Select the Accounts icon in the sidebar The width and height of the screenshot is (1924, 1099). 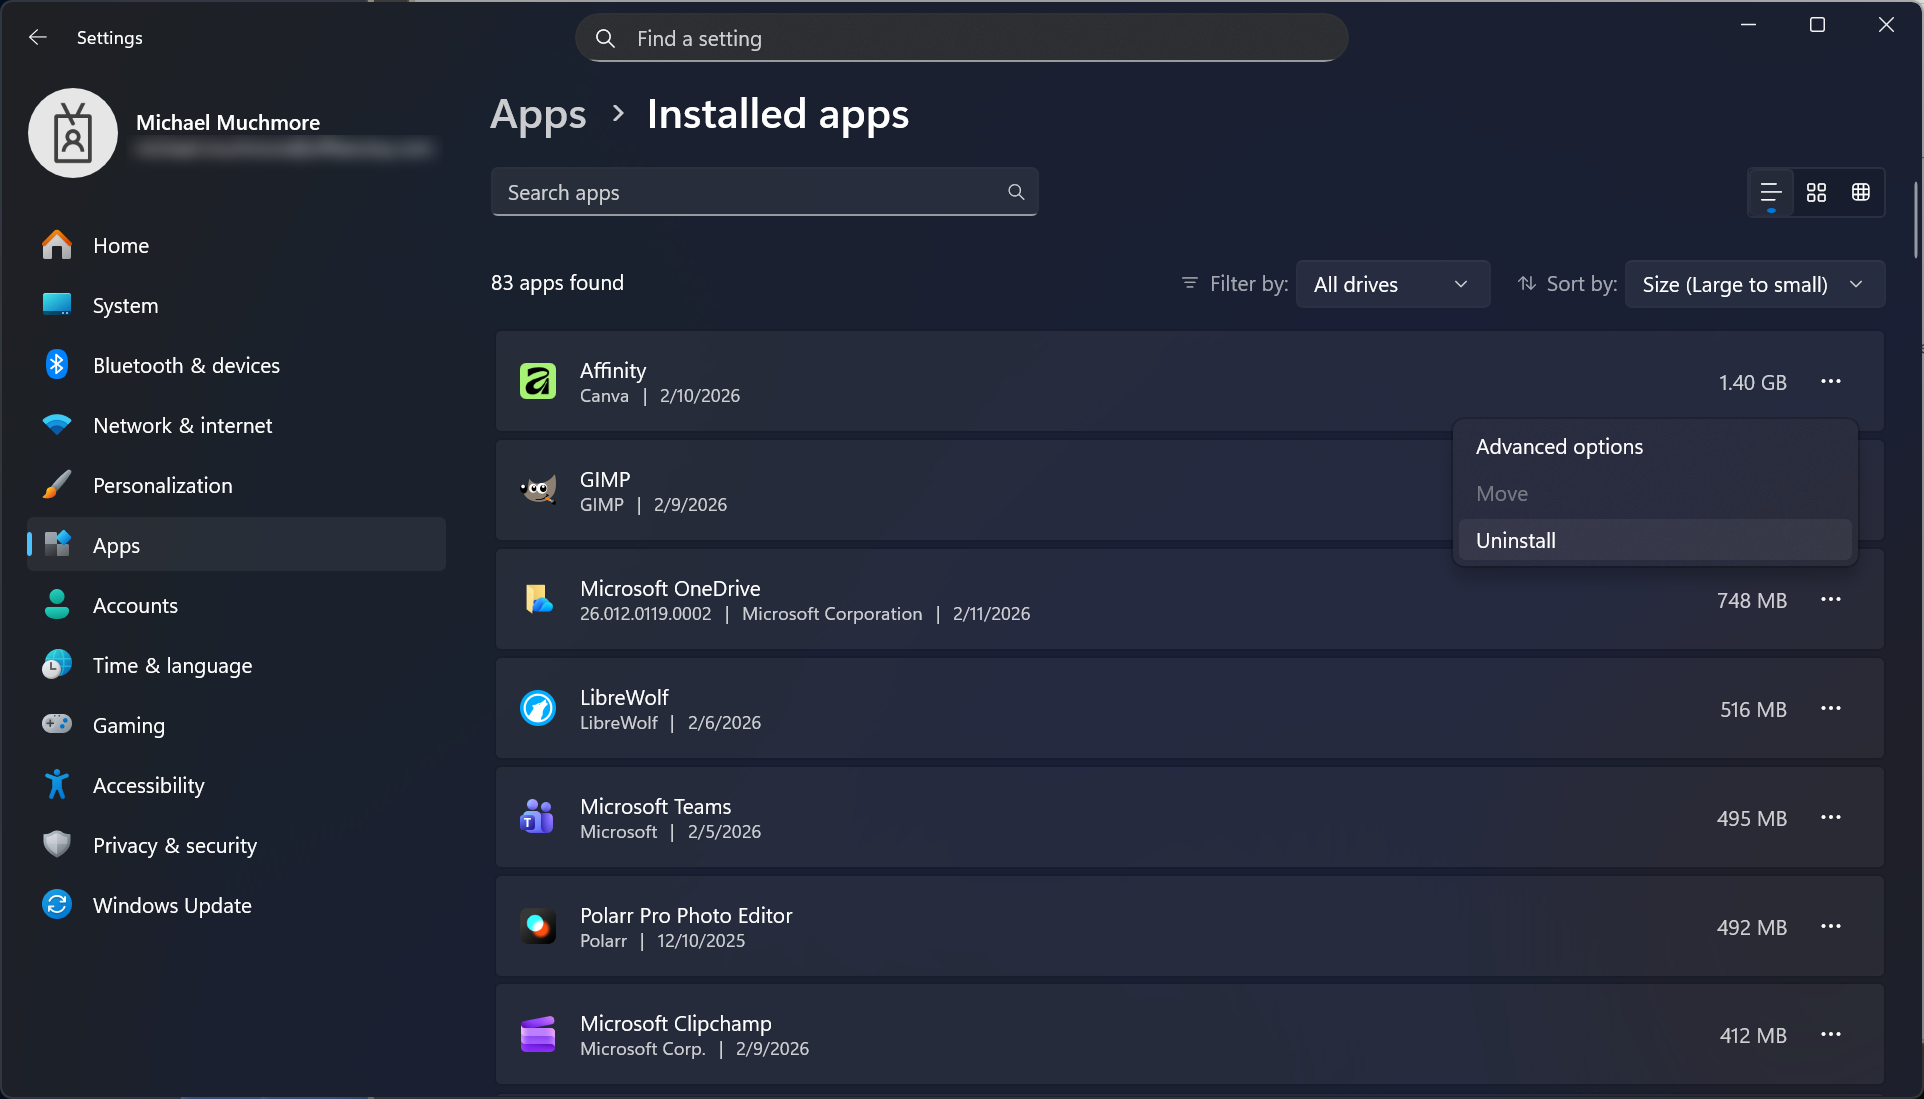pos(57,604)
